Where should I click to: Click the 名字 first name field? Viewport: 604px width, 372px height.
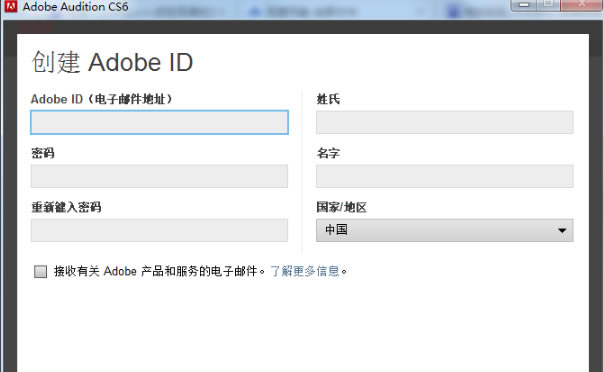coord(445,176)
